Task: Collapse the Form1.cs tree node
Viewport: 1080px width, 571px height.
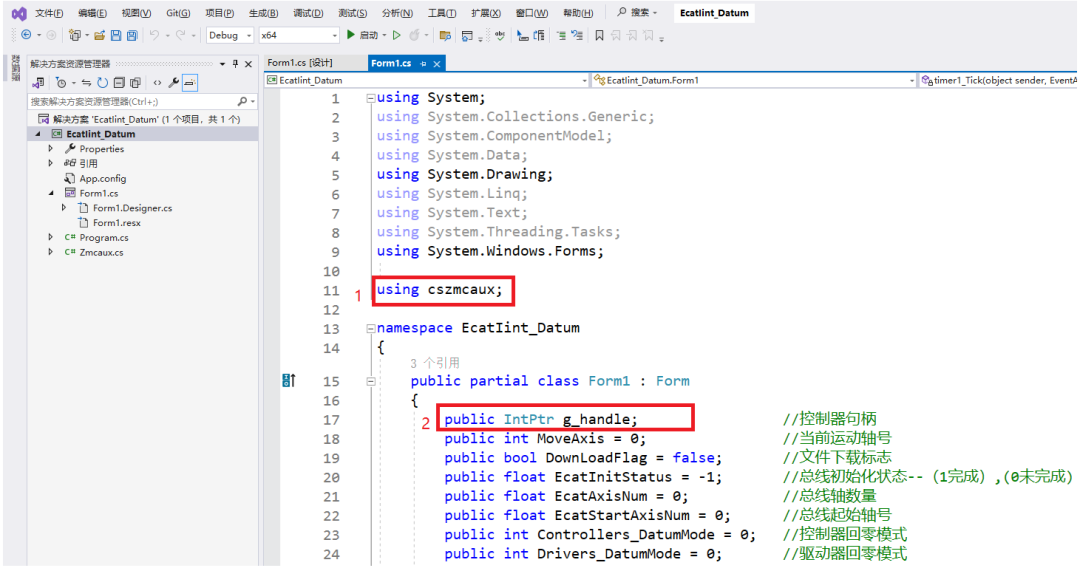Action: [51, 193]
